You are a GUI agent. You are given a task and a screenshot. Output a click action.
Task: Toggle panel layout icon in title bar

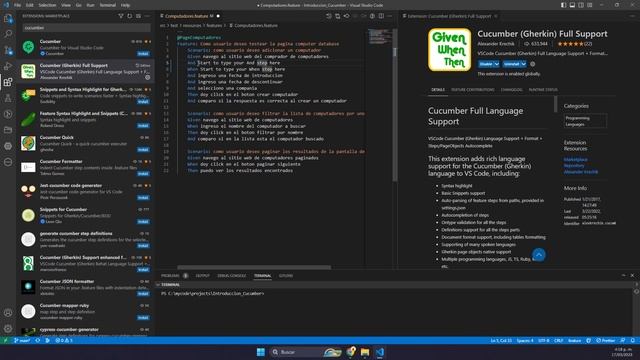572,5
